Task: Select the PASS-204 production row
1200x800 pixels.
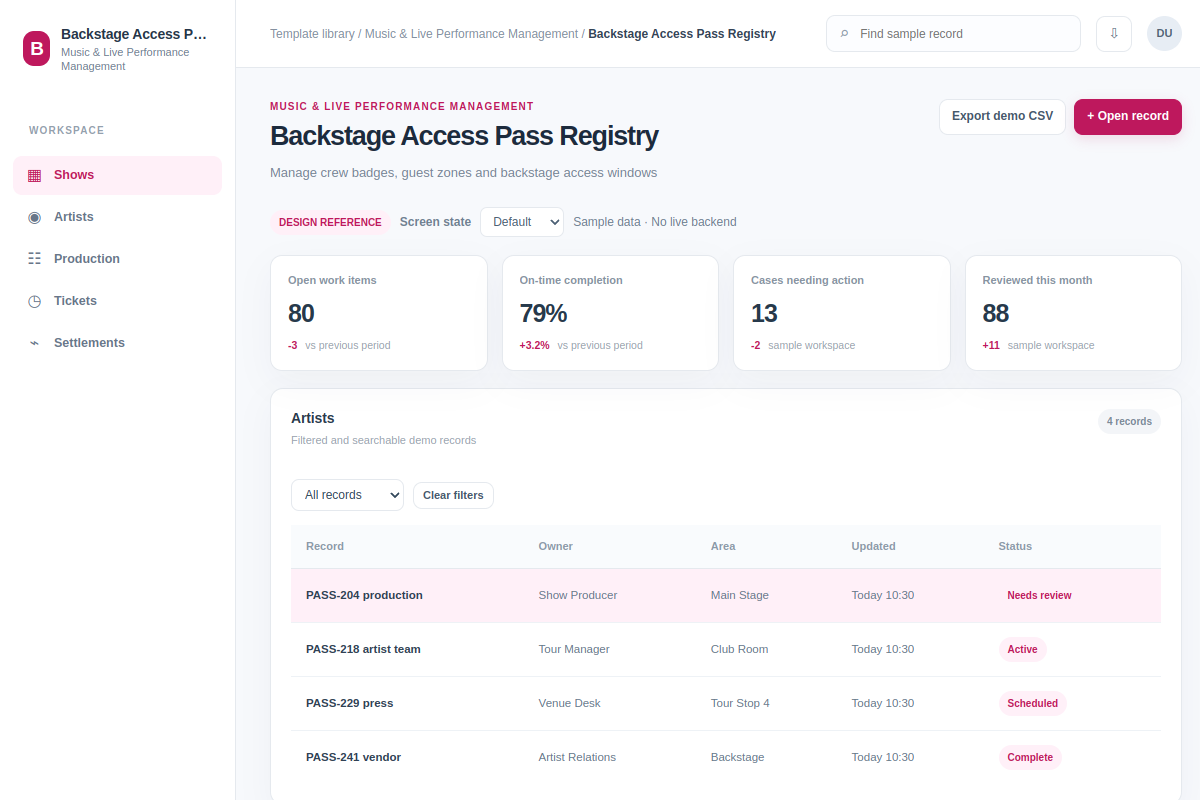Action: click(726, 596)
